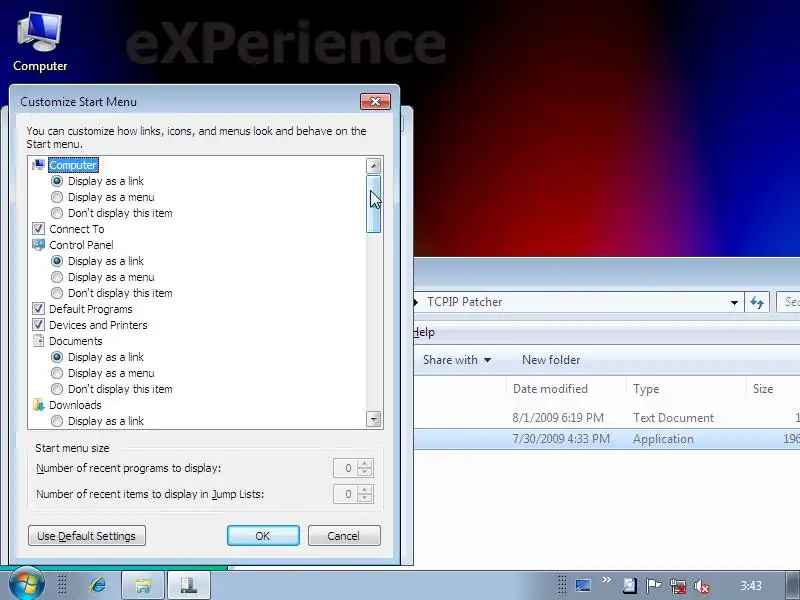Viewport: 800px width, 600px height.
Task: Click the Jump Lists number field
Action: click(345, 494)
